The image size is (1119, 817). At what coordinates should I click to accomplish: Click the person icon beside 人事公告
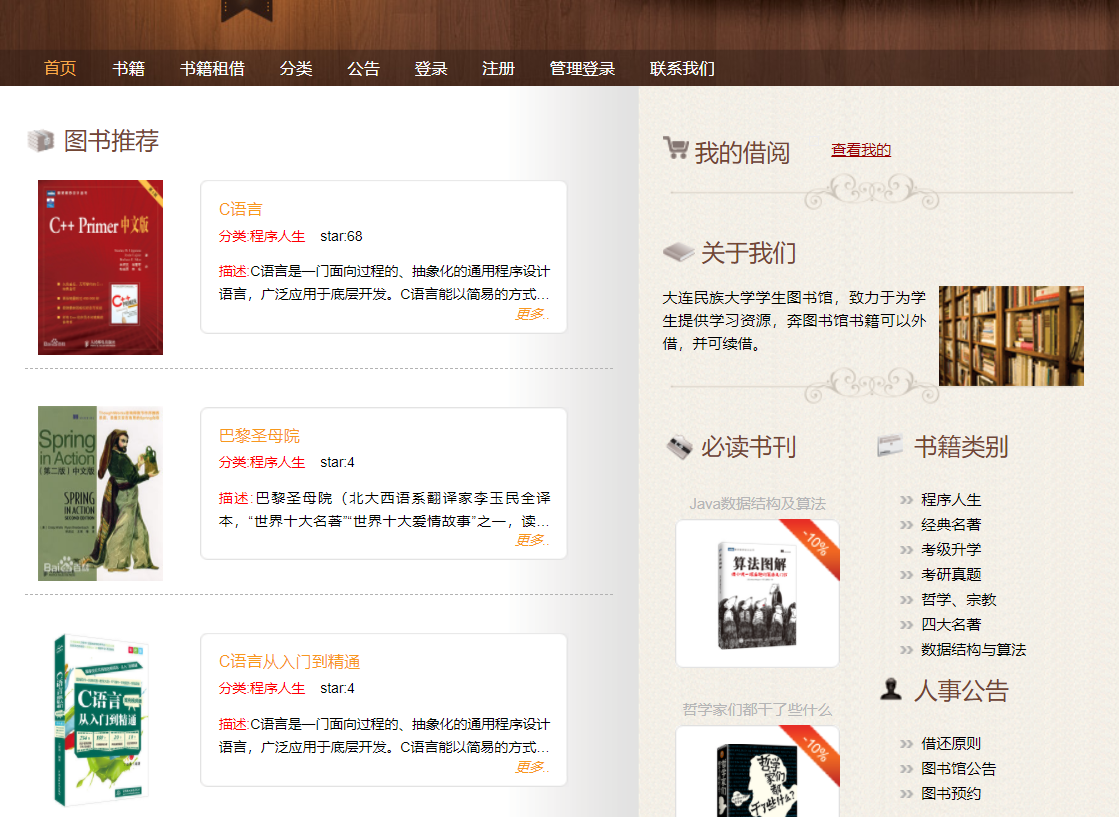click(891, 689)
